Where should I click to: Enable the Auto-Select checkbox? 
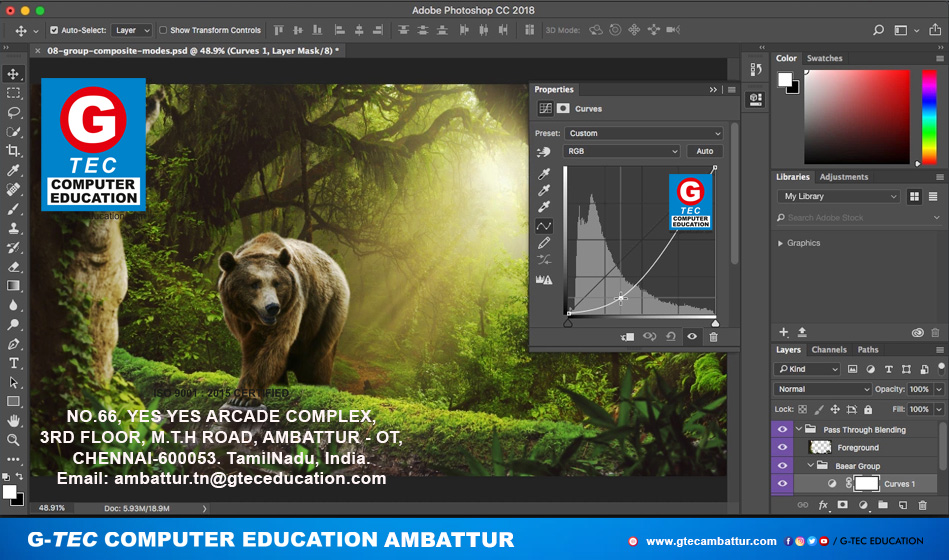click(54, 31)
